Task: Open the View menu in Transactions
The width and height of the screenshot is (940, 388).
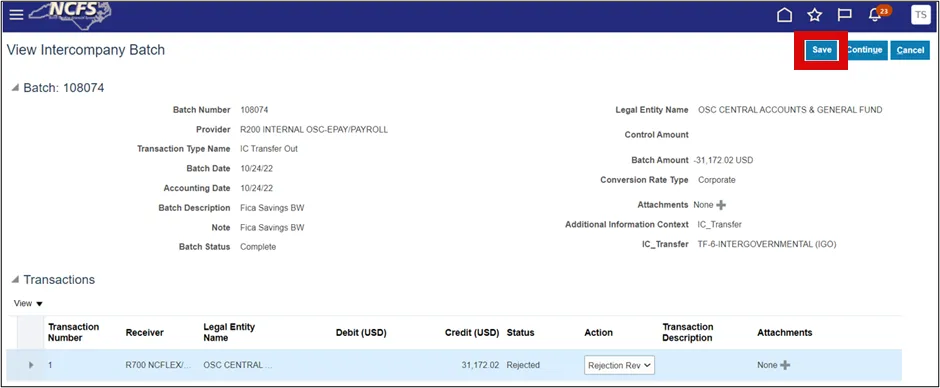Action: [28, 303]
